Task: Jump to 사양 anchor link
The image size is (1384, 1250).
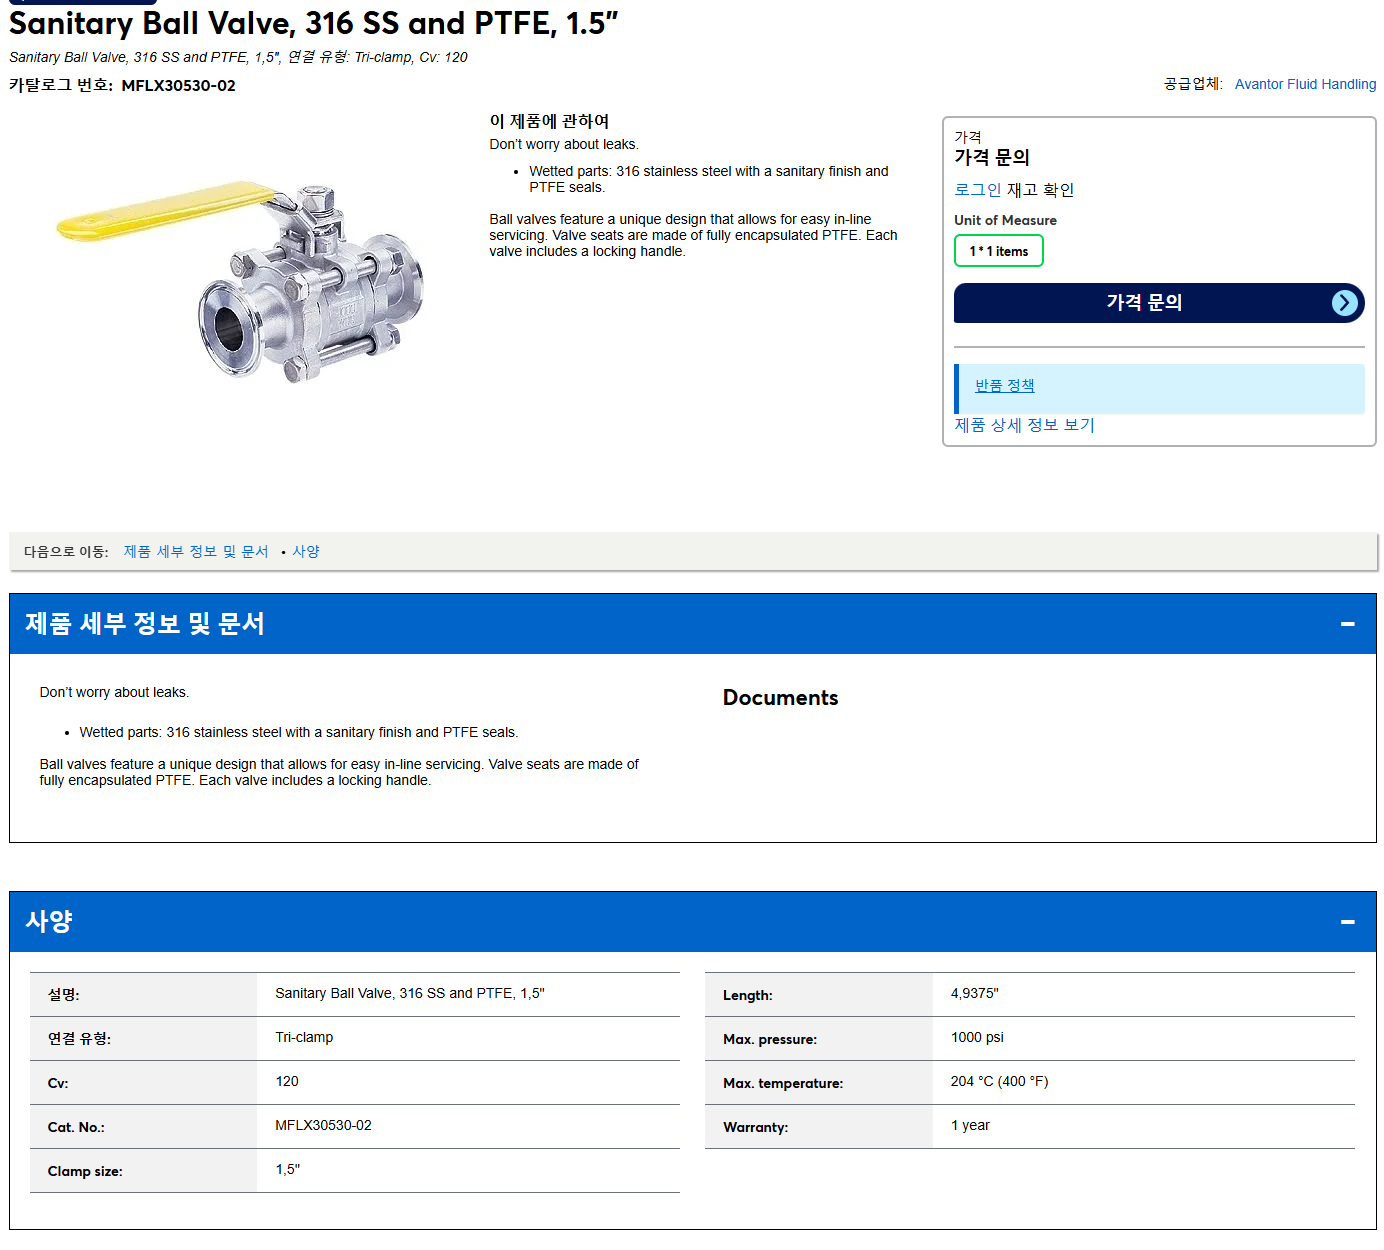Action: coord(306,552)
